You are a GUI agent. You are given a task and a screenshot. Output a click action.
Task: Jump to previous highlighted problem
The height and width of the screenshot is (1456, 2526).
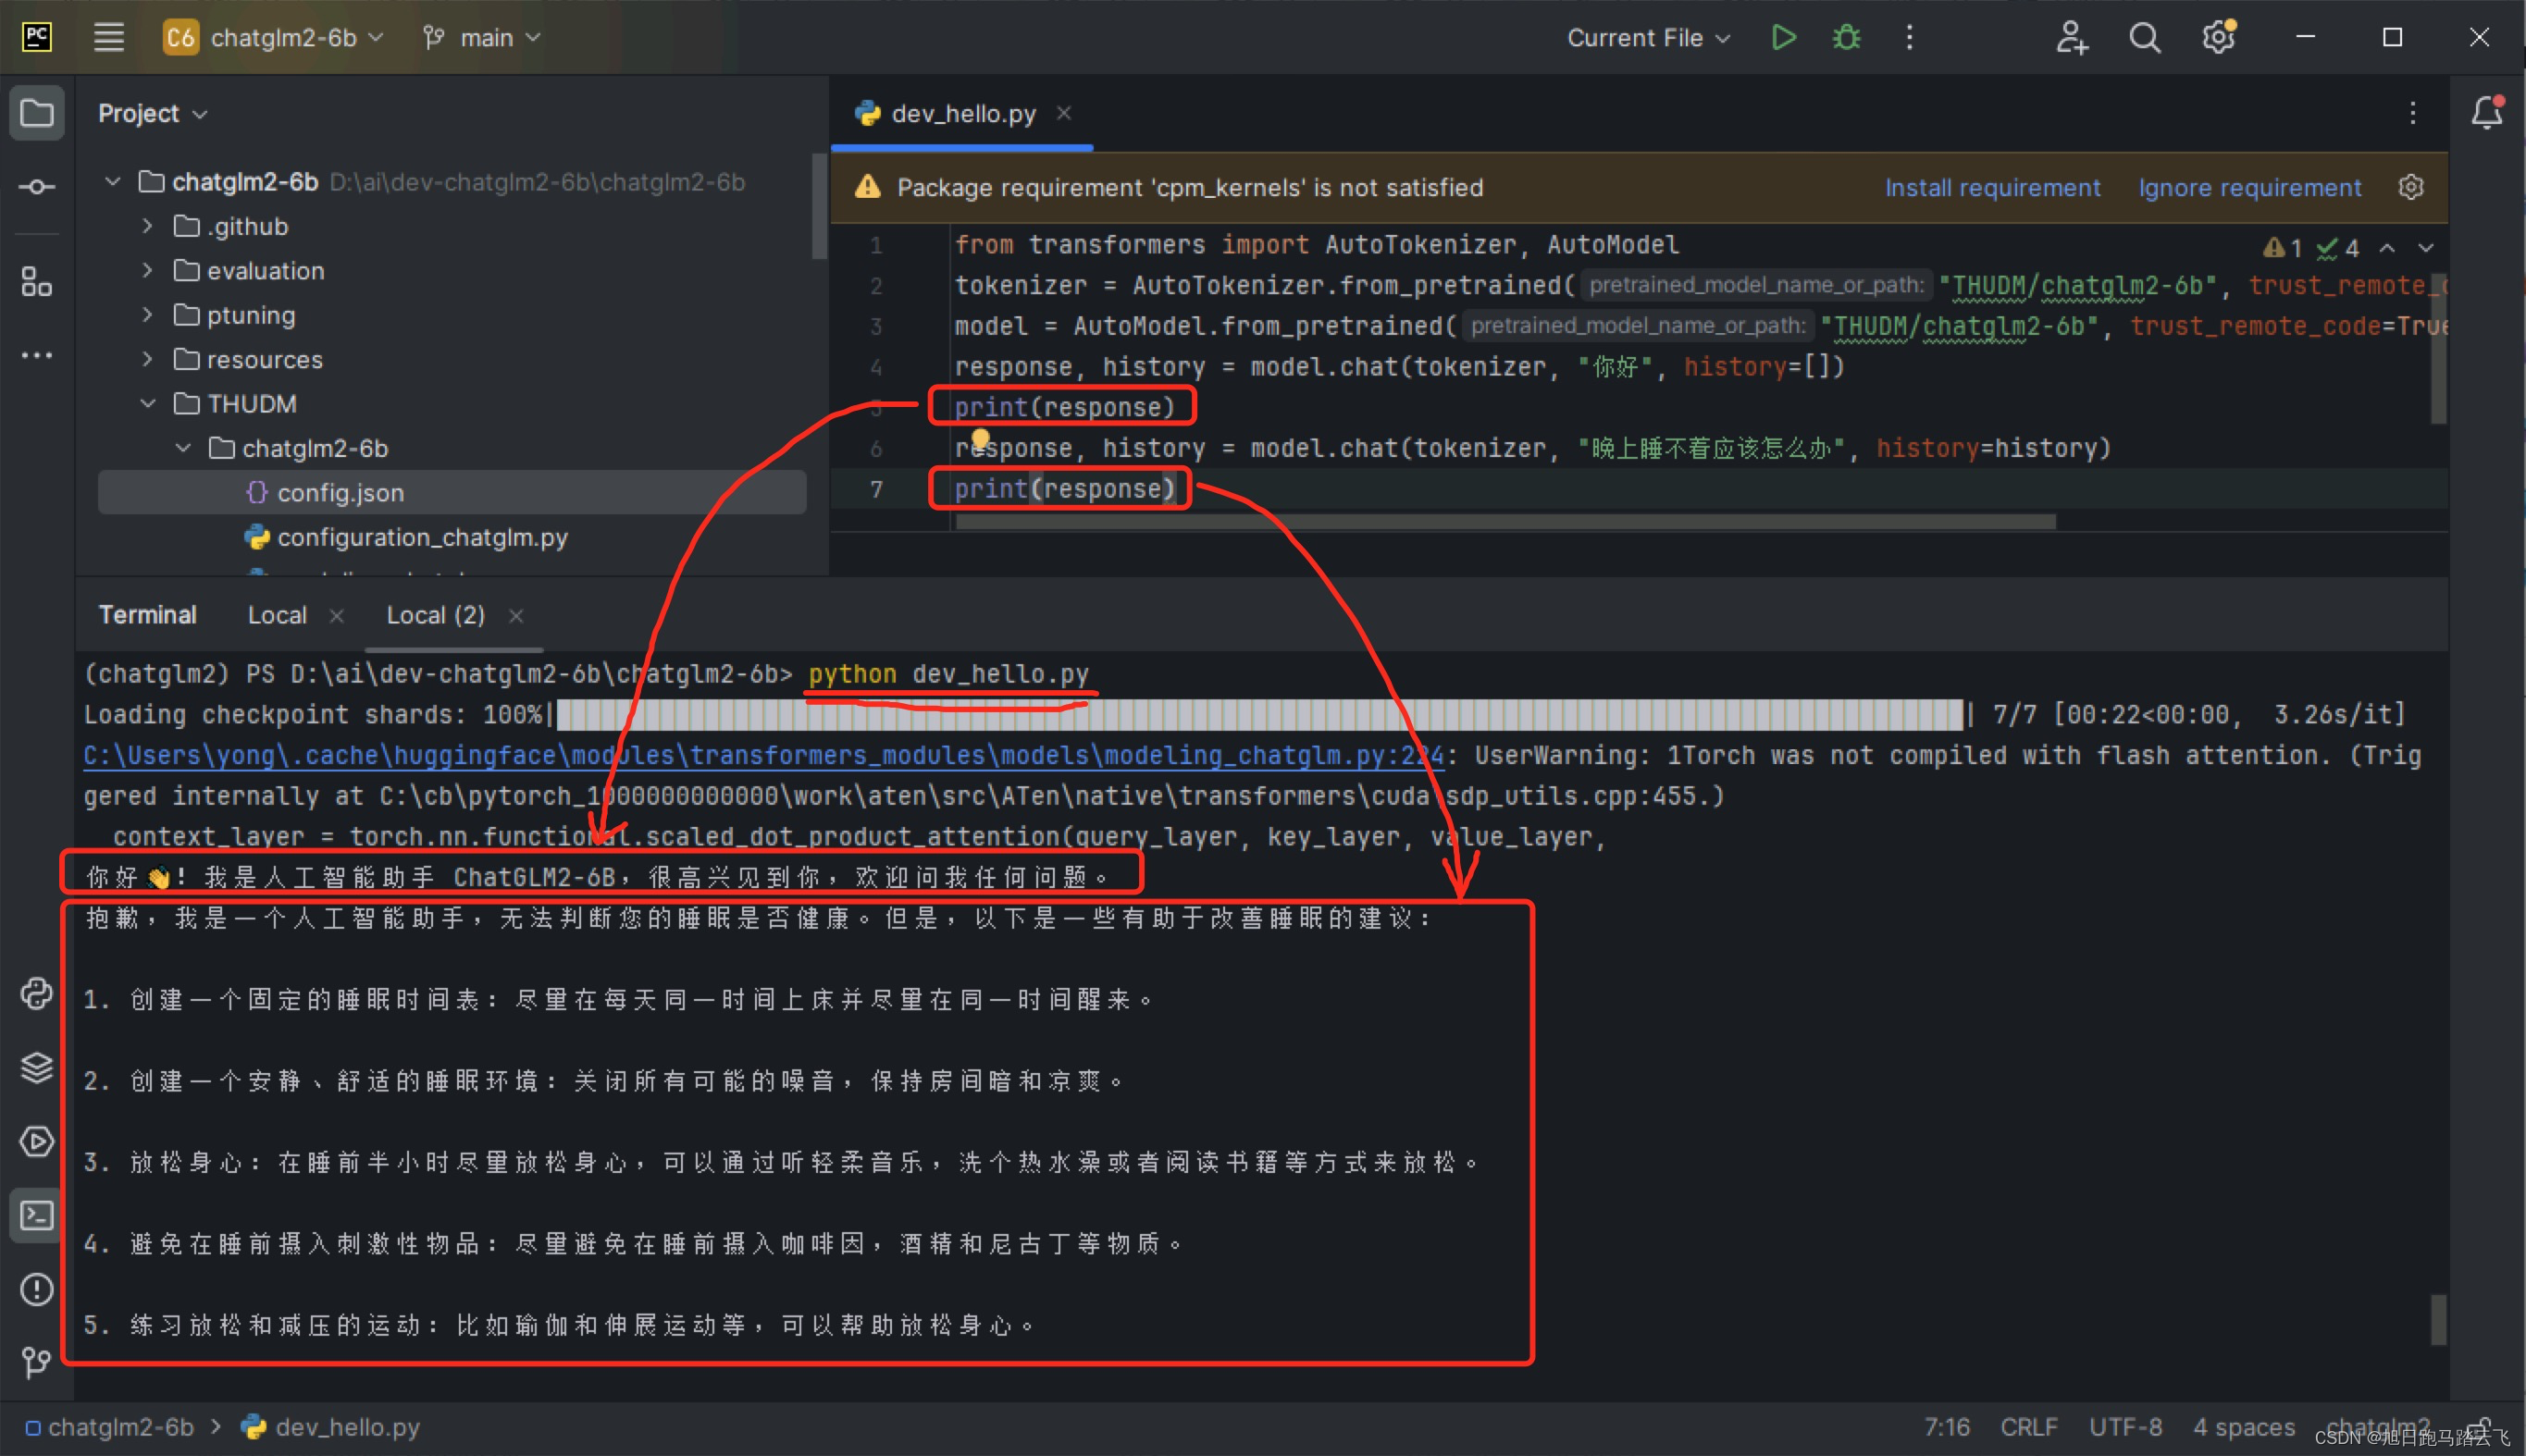[2387, 248]
